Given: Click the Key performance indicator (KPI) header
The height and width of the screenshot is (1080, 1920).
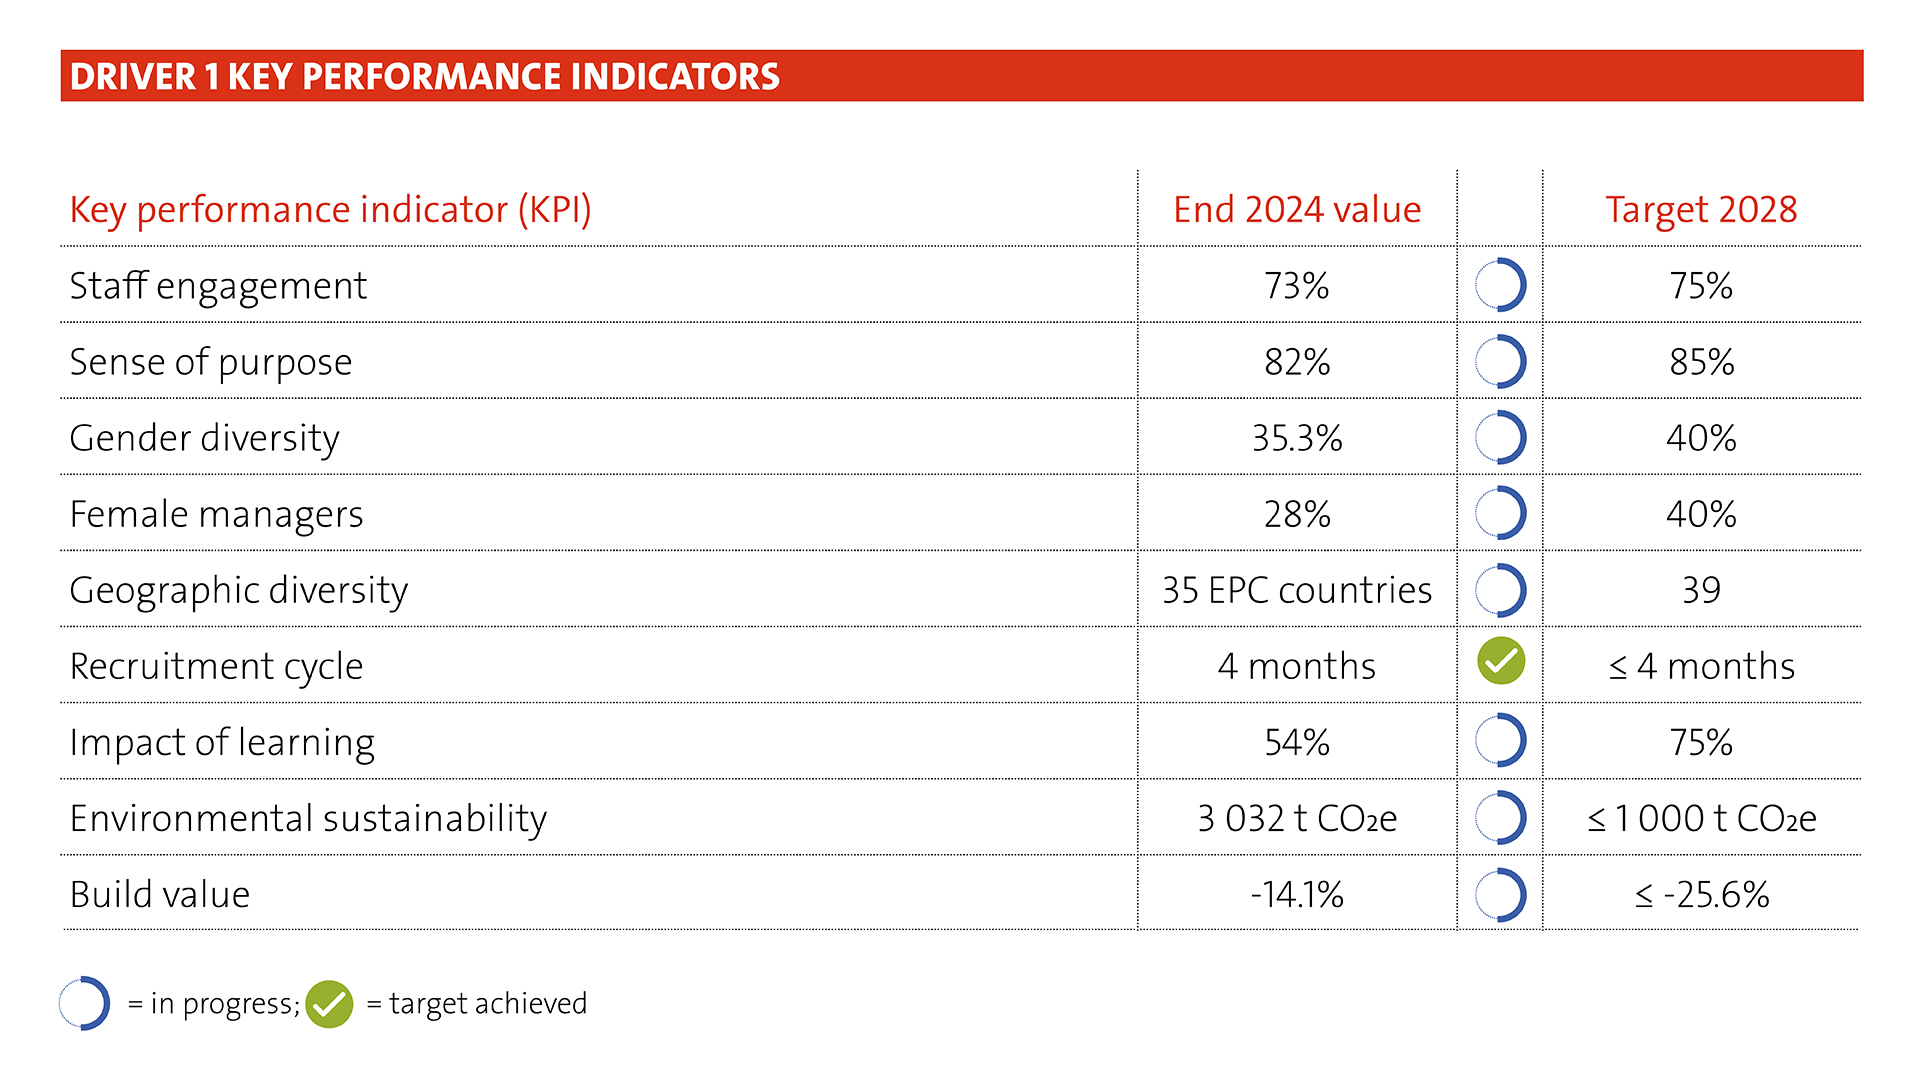Looking at the screenshot, I should click(x=330, y=210).
